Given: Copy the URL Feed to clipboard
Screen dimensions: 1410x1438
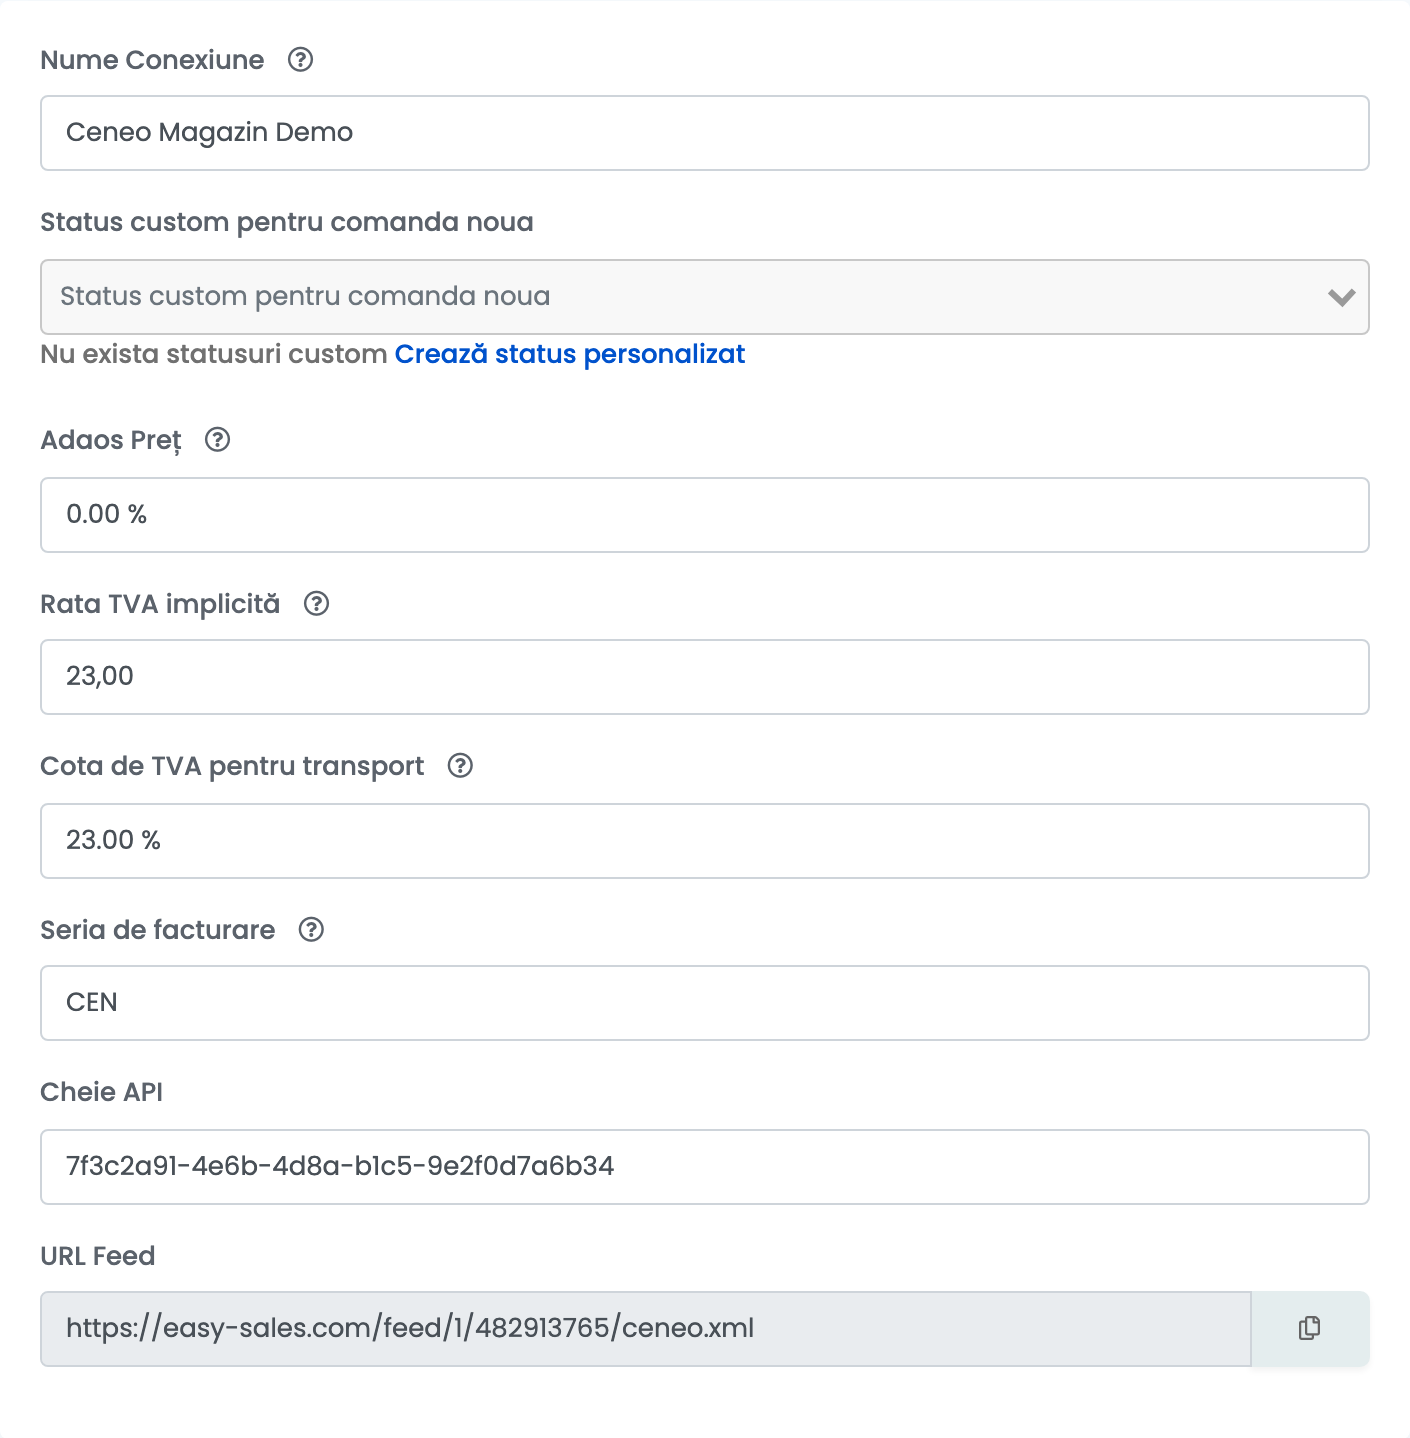Looking at the screenshot, I should tap(1310, 1329).
